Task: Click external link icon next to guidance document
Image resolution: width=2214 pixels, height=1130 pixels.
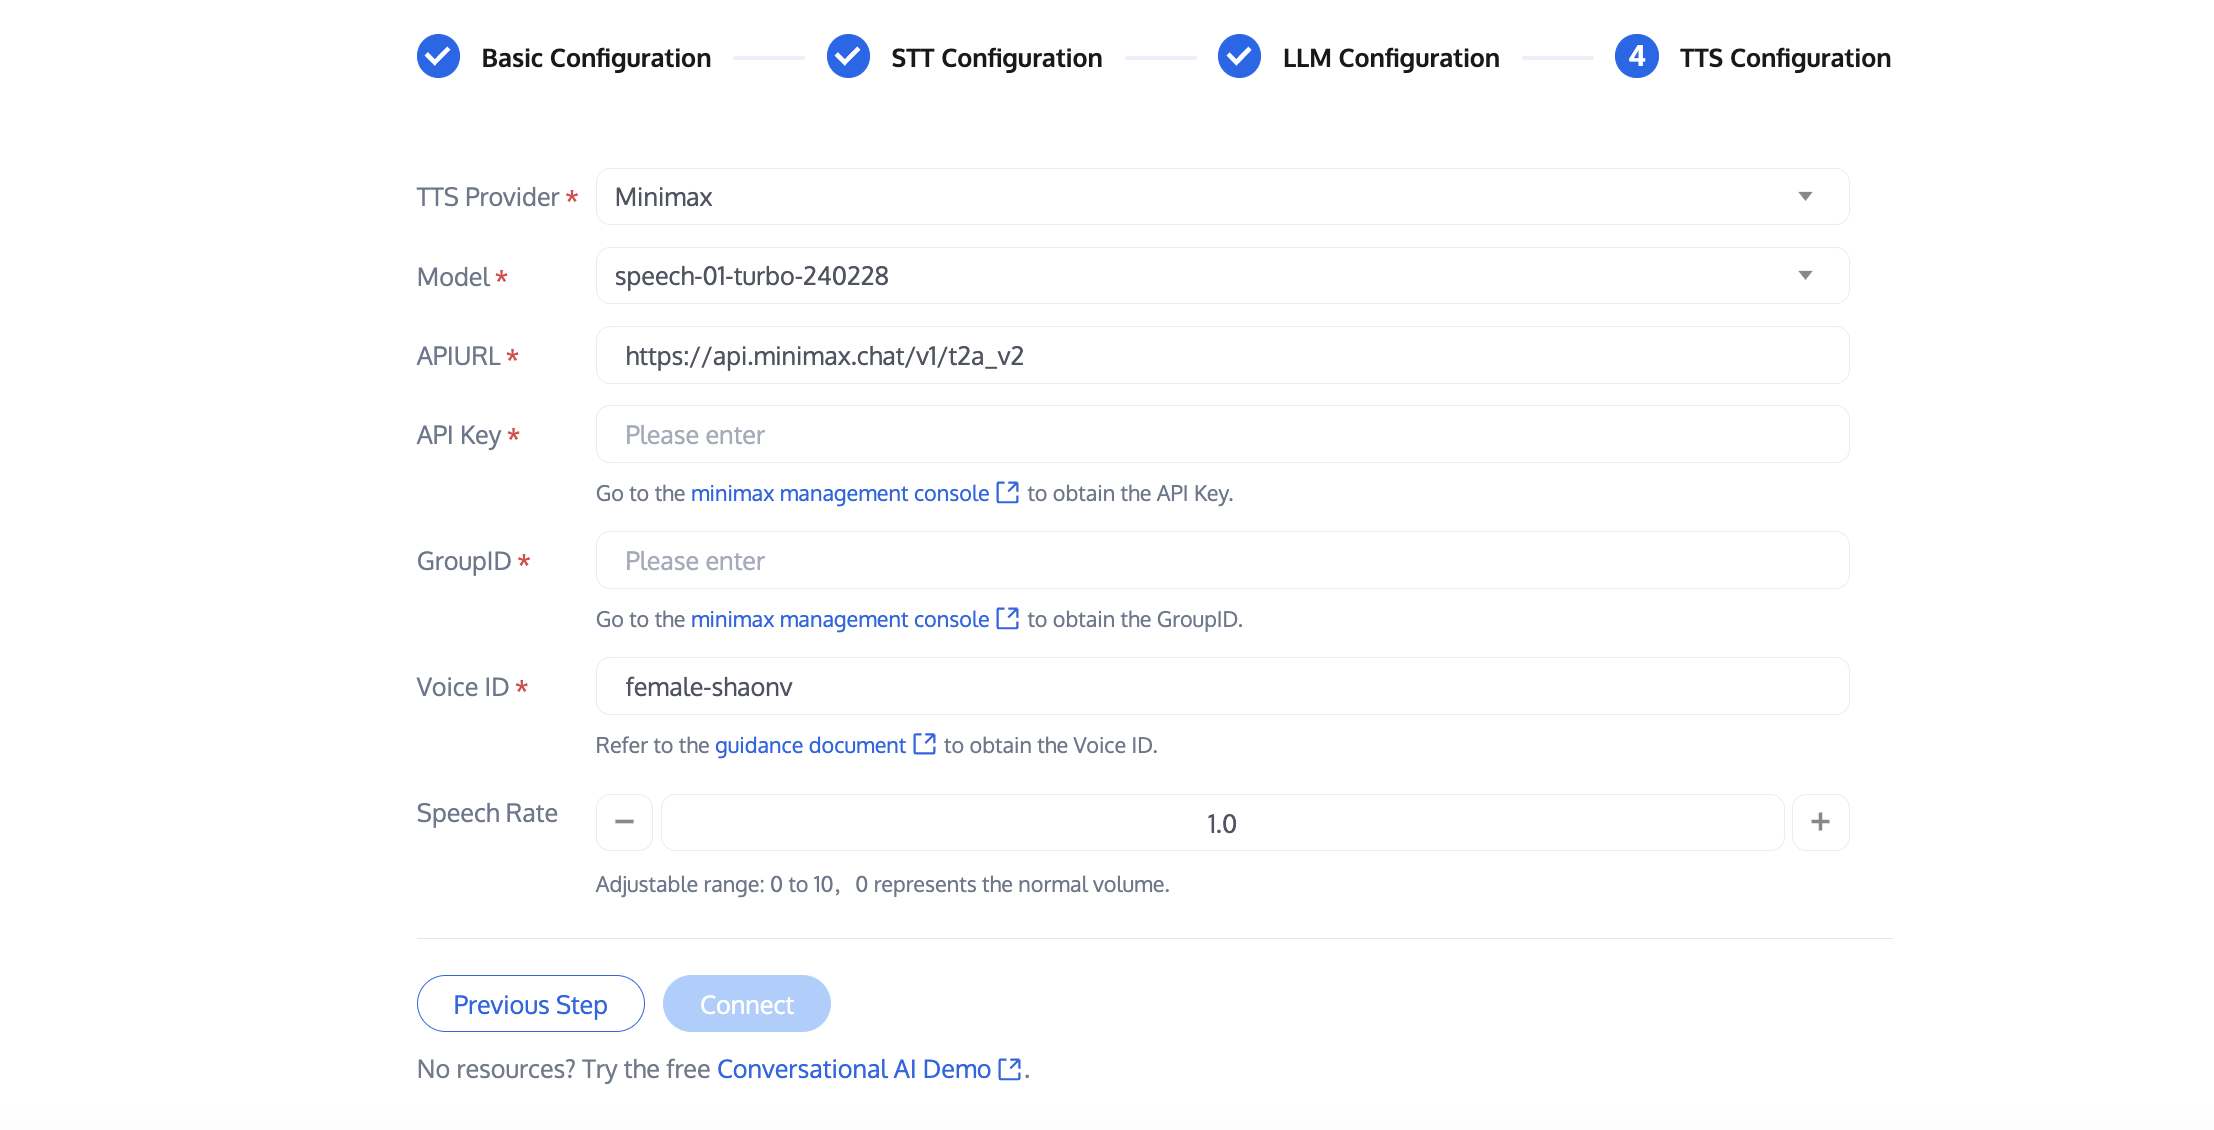Action: 925,744
